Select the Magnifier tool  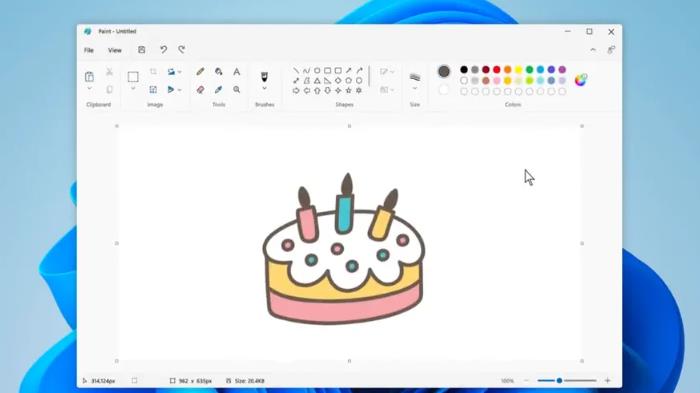(x=237, y=90)
